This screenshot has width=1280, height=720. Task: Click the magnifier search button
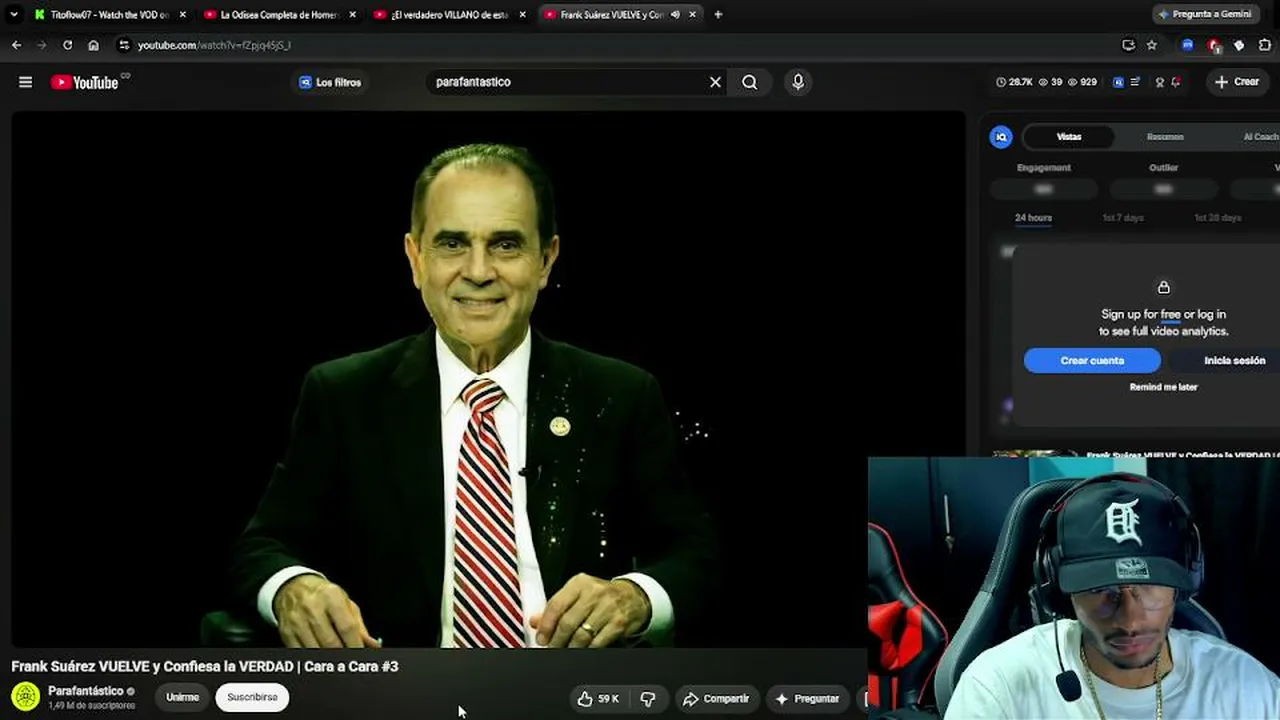[x=750, y=82]
